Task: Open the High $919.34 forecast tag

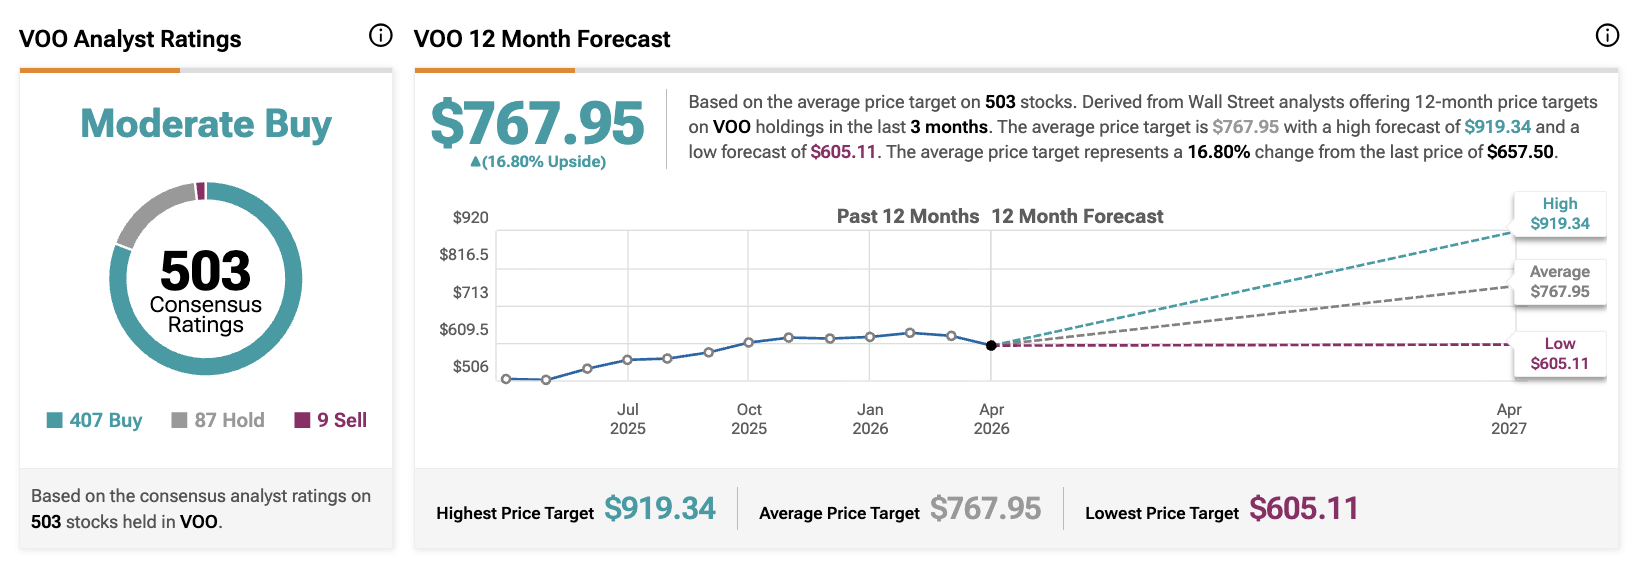Action: [x=1560, y=214]
